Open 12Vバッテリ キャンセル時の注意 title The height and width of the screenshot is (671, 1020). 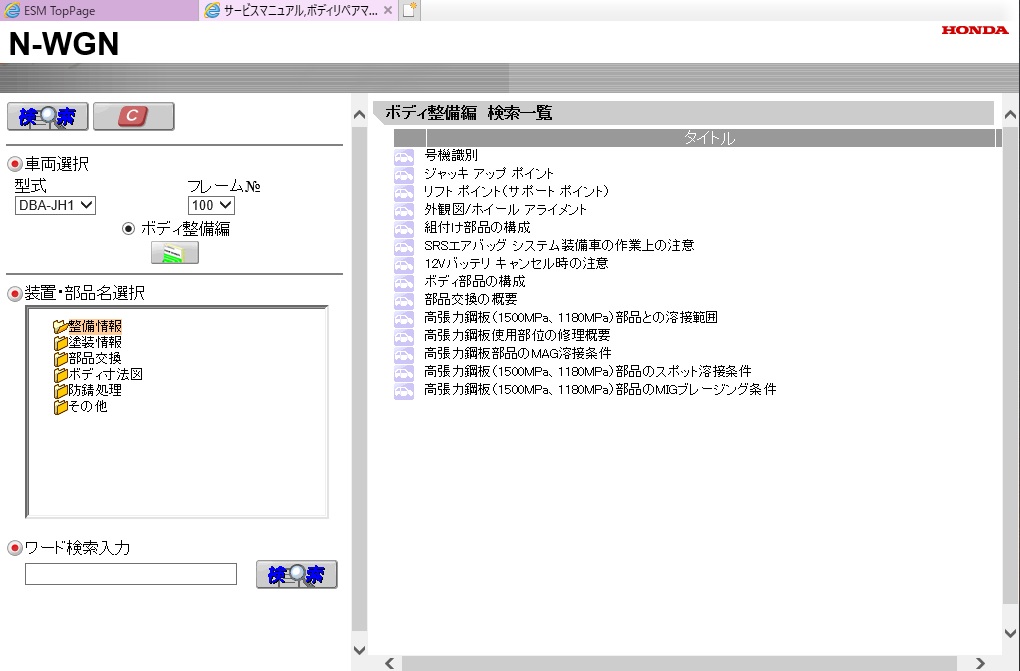[x=517, y=263]
